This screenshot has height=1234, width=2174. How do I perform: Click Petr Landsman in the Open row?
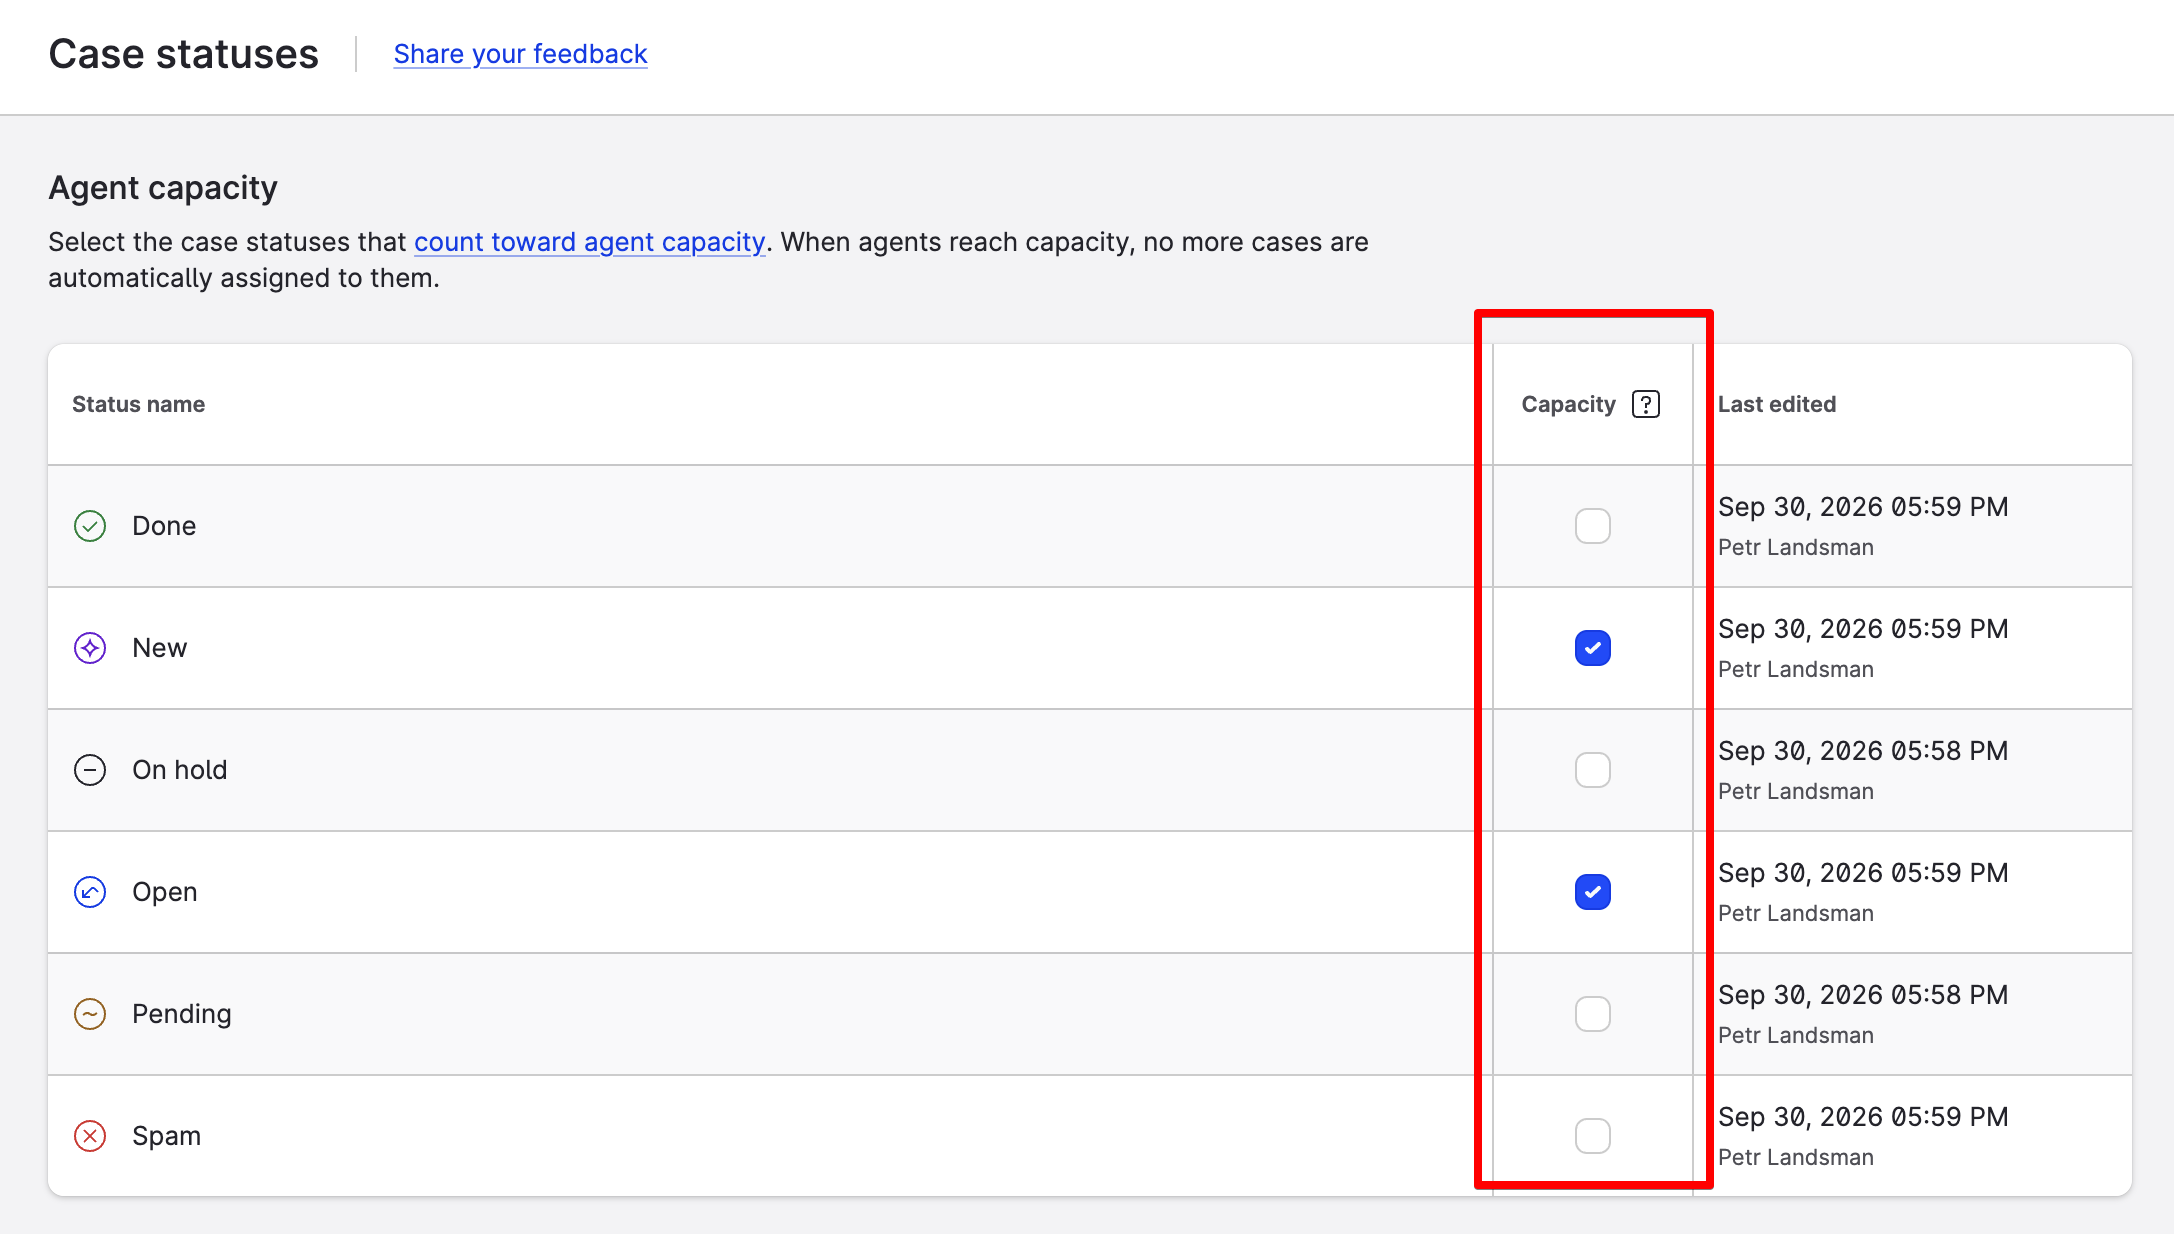pyautogui.click(x=1796, y=913)
